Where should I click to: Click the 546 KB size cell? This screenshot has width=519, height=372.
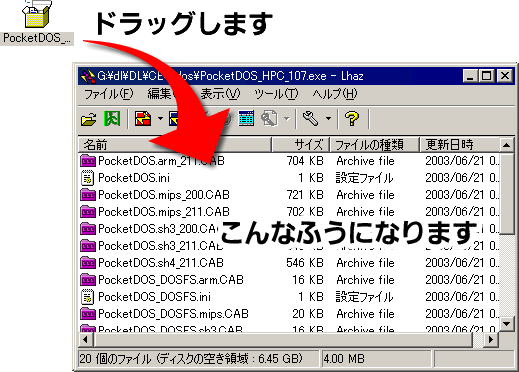(305, 263)
